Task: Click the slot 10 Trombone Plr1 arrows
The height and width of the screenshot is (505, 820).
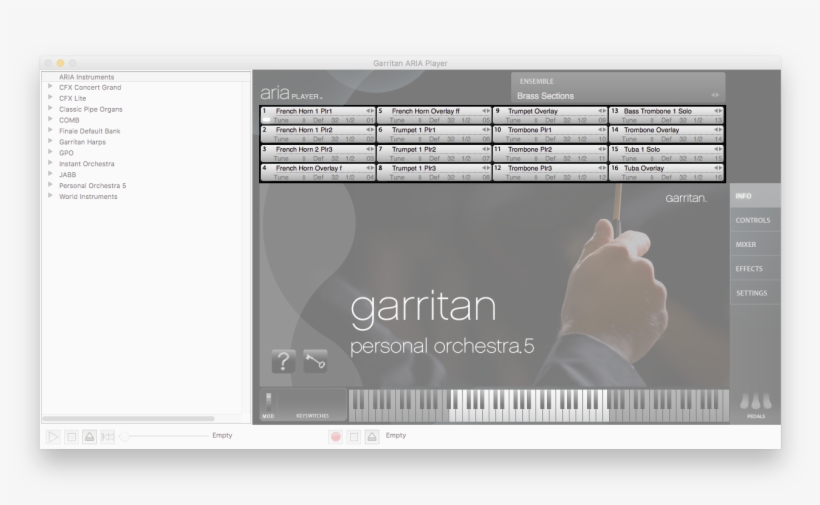Action: pos(602,130)
